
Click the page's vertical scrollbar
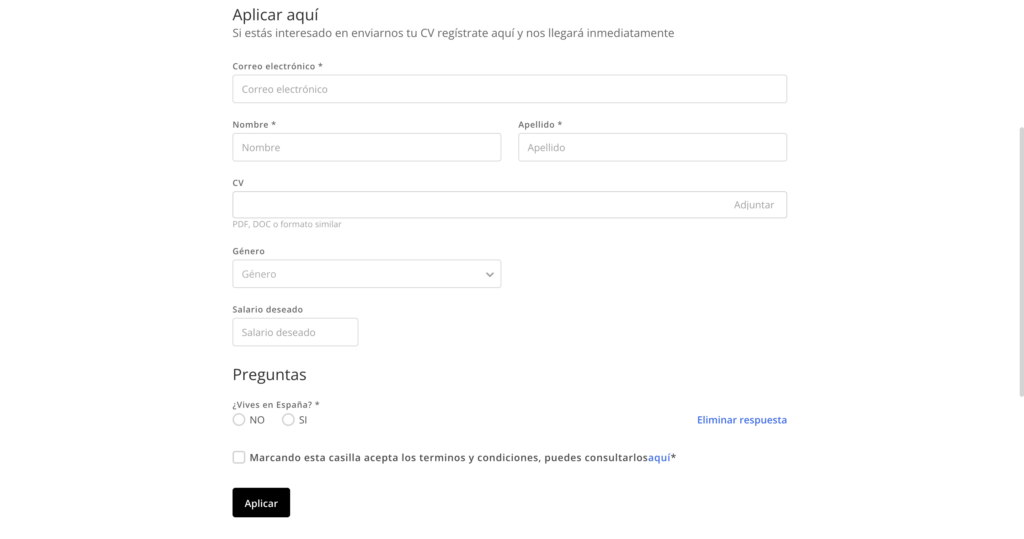1019,260
